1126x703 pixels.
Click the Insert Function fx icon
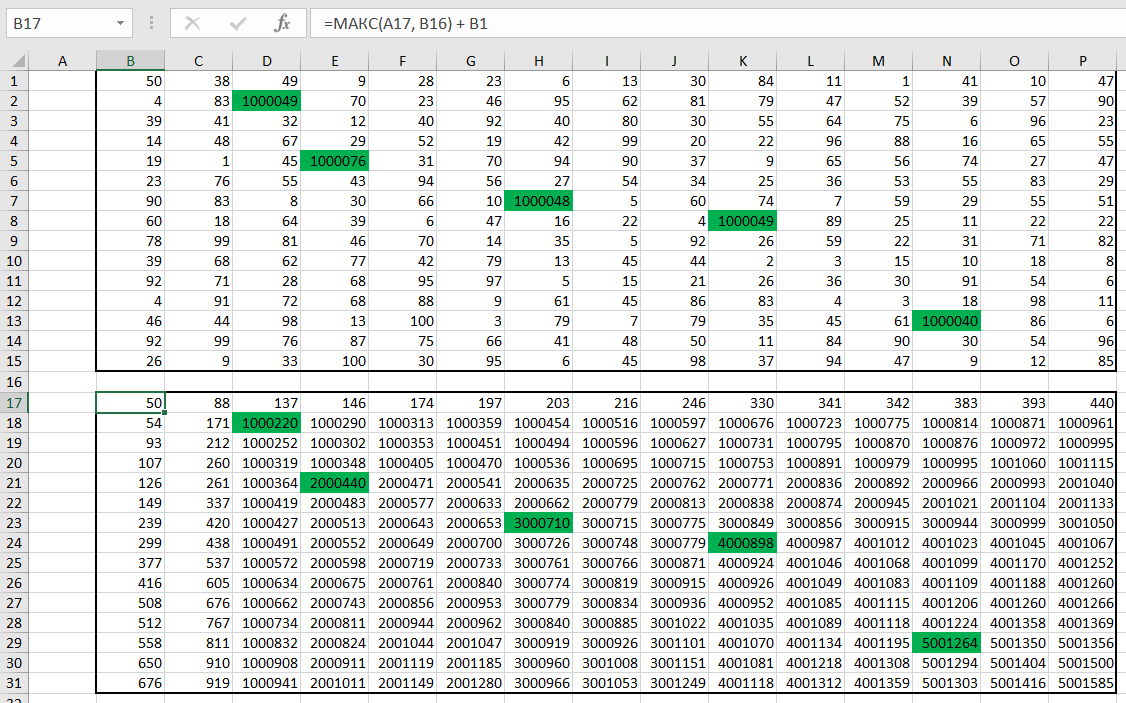(x=283, y=23)
